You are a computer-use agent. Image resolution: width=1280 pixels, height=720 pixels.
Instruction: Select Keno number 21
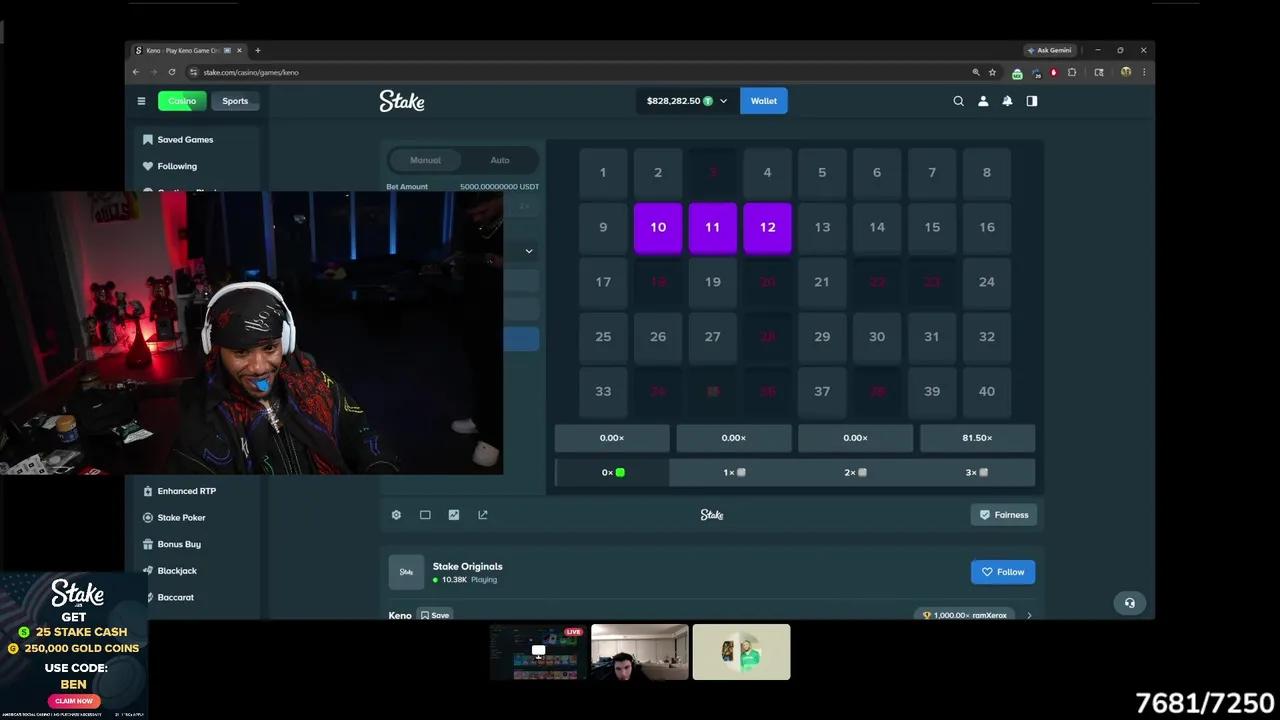click(x=822, y=282)
